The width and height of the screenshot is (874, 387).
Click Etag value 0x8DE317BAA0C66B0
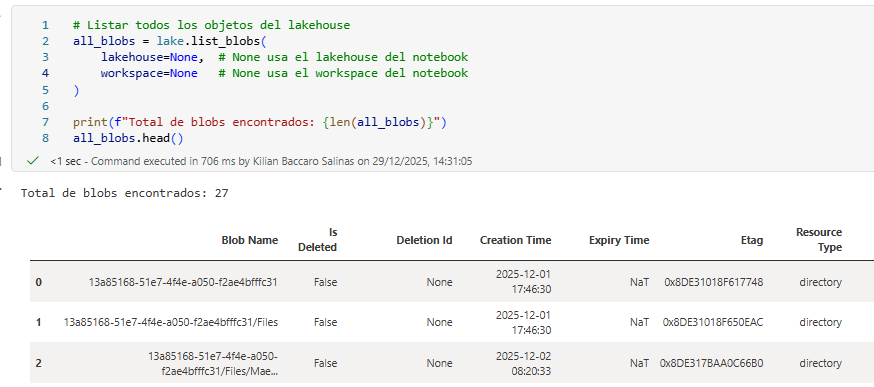711,363
